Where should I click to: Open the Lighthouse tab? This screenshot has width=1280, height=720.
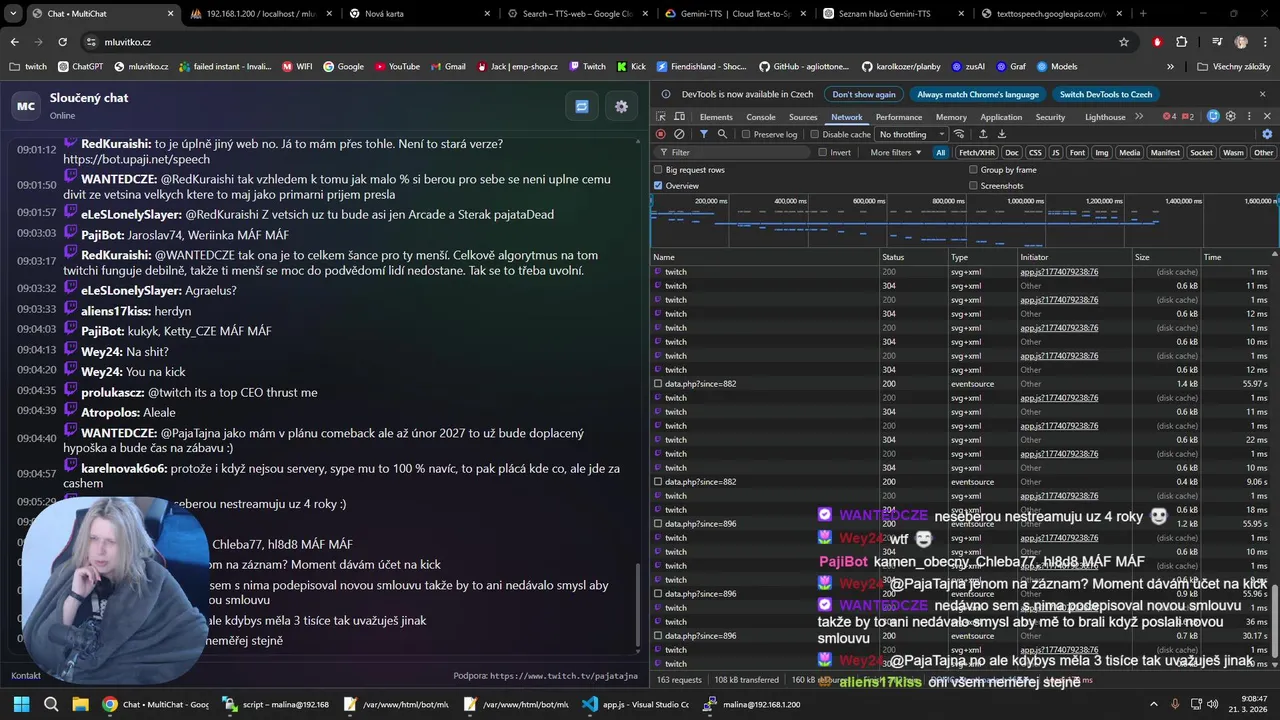[x=1105, y=117]
